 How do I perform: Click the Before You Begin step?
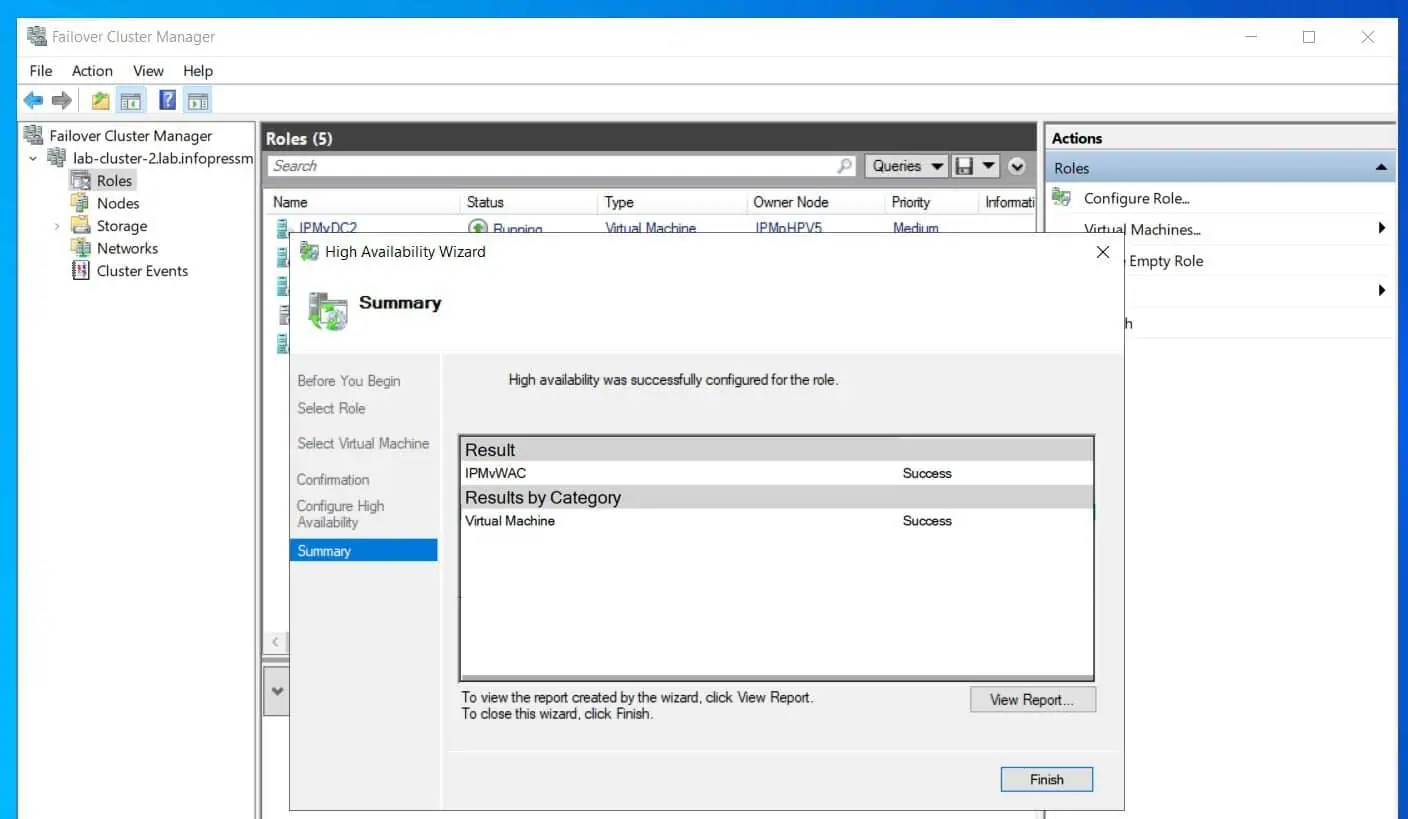[349, 381]
